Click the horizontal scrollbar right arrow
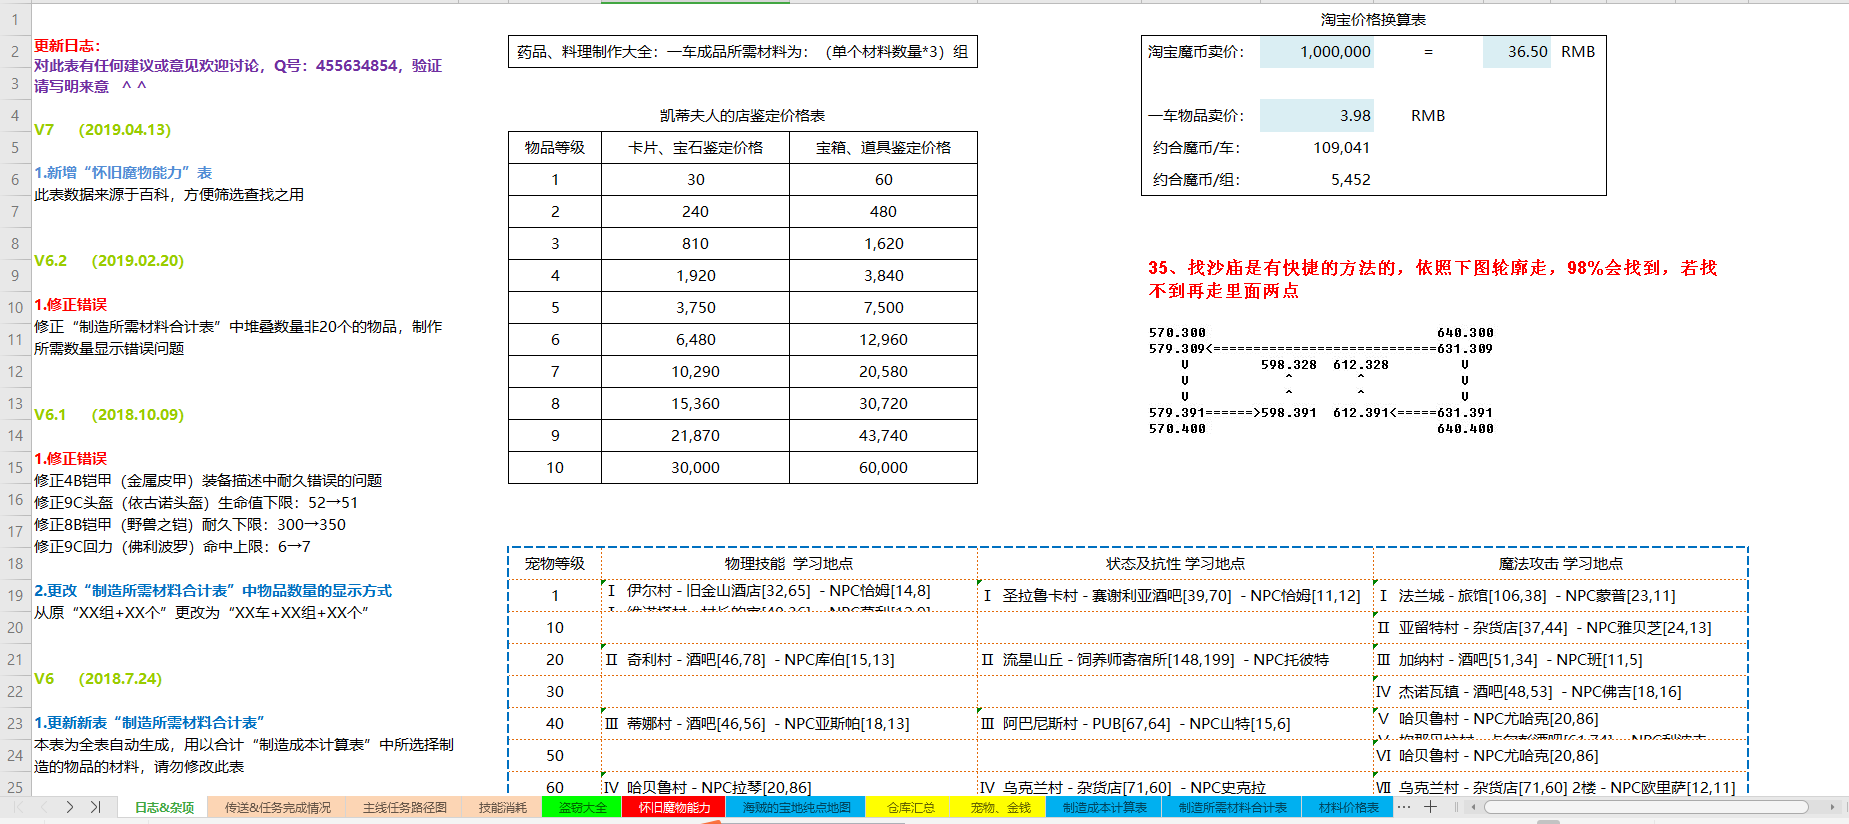 [1832, 807]
